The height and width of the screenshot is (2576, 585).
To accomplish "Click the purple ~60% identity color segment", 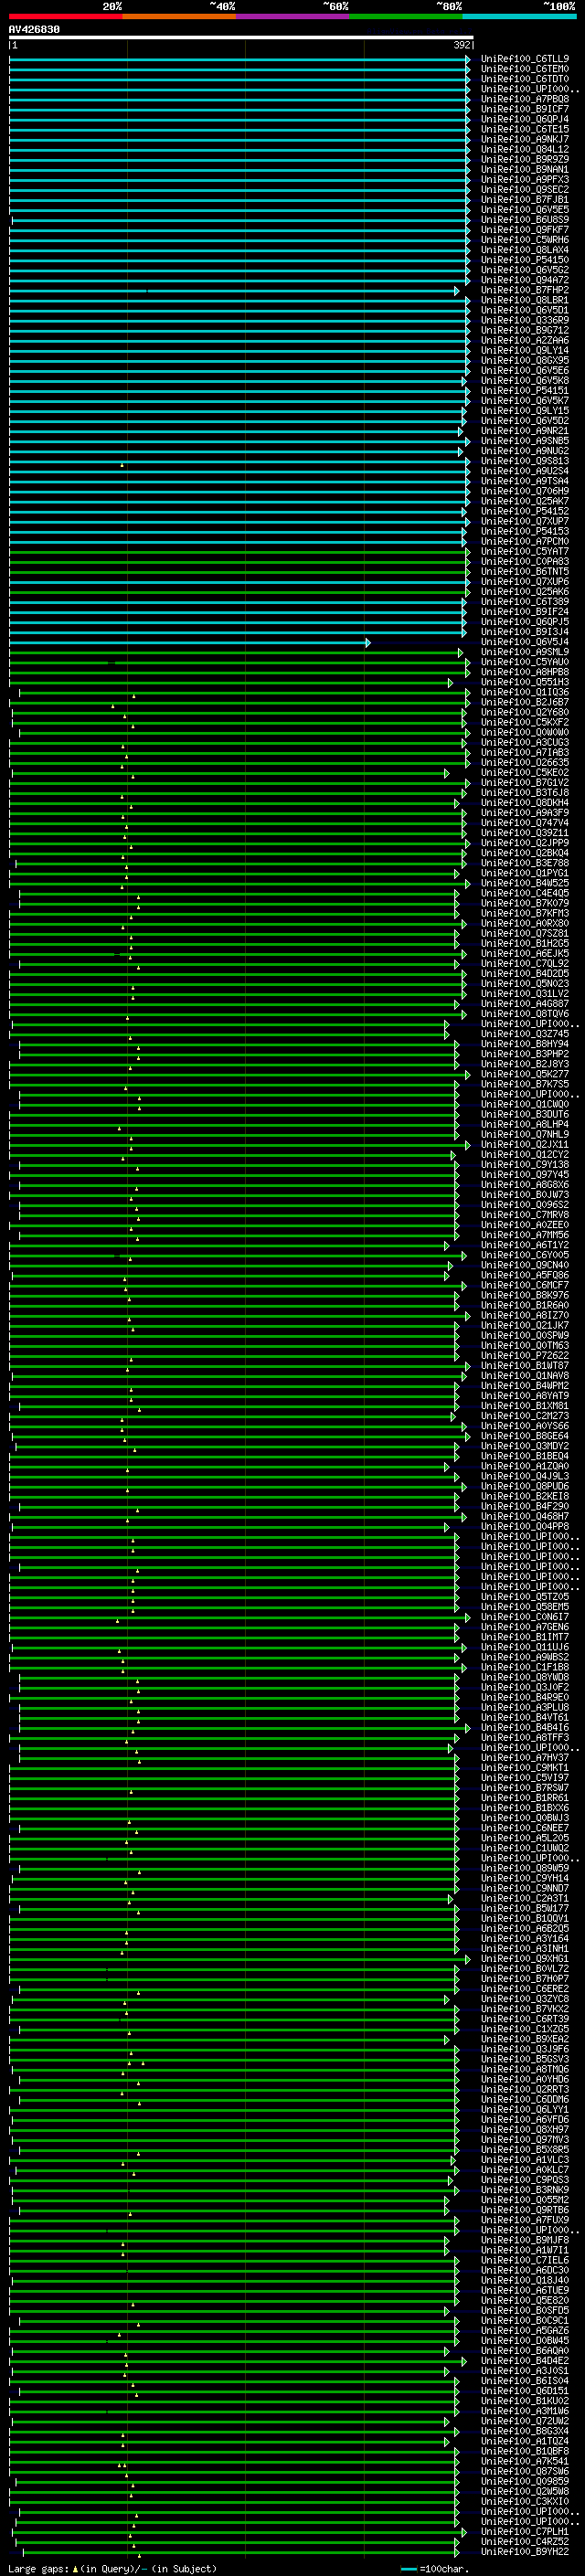I will [293, 16].
